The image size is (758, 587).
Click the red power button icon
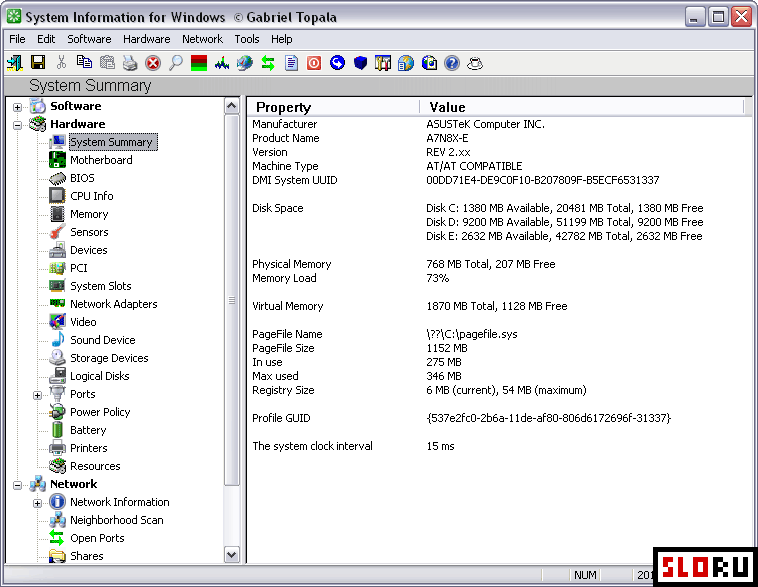(314, 63)
